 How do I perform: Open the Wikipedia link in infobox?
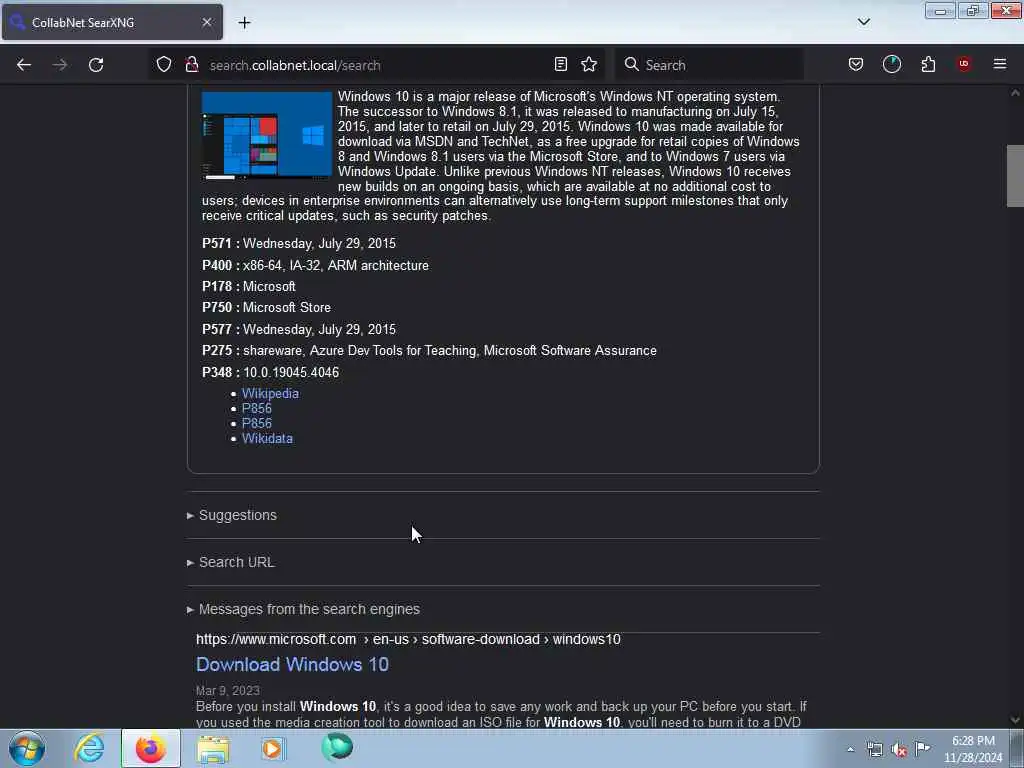tap(270, 393)
